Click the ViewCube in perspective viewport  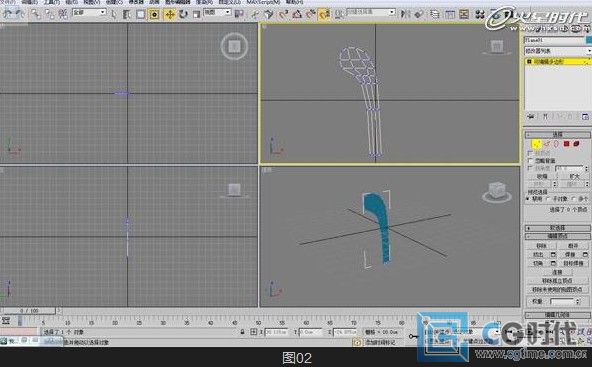point(497,192)
